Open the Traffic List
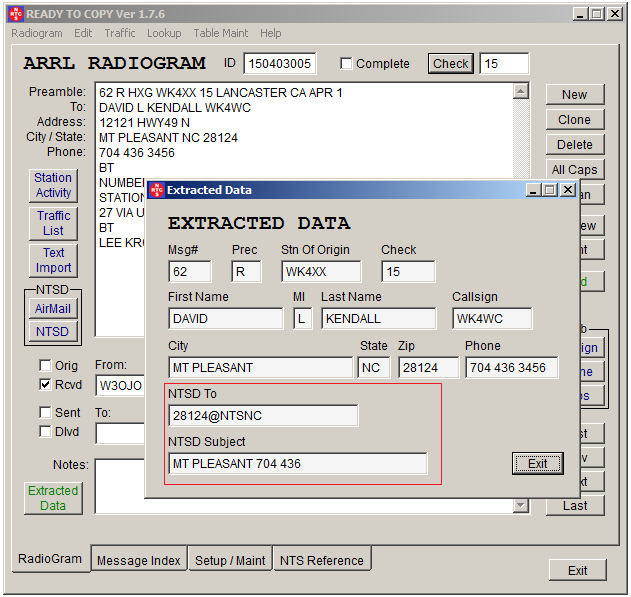Screen dimensions: 631x597 pos(53,223)
